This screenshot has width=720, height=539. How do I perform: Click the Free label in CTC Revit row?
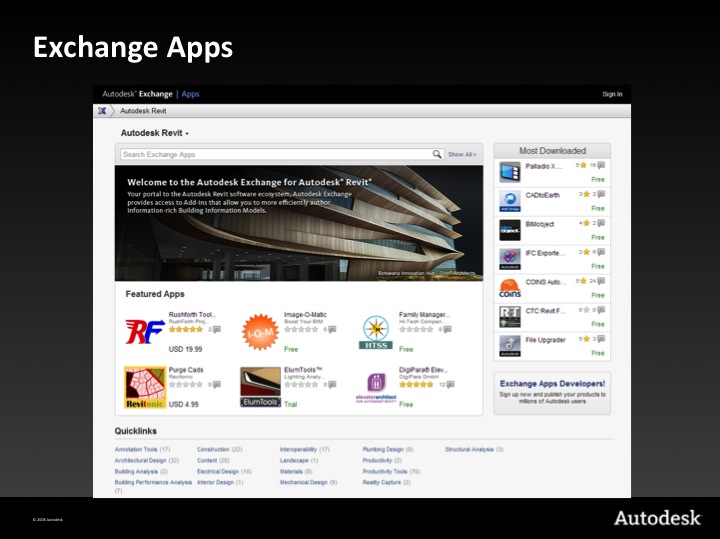click(598, 324)
